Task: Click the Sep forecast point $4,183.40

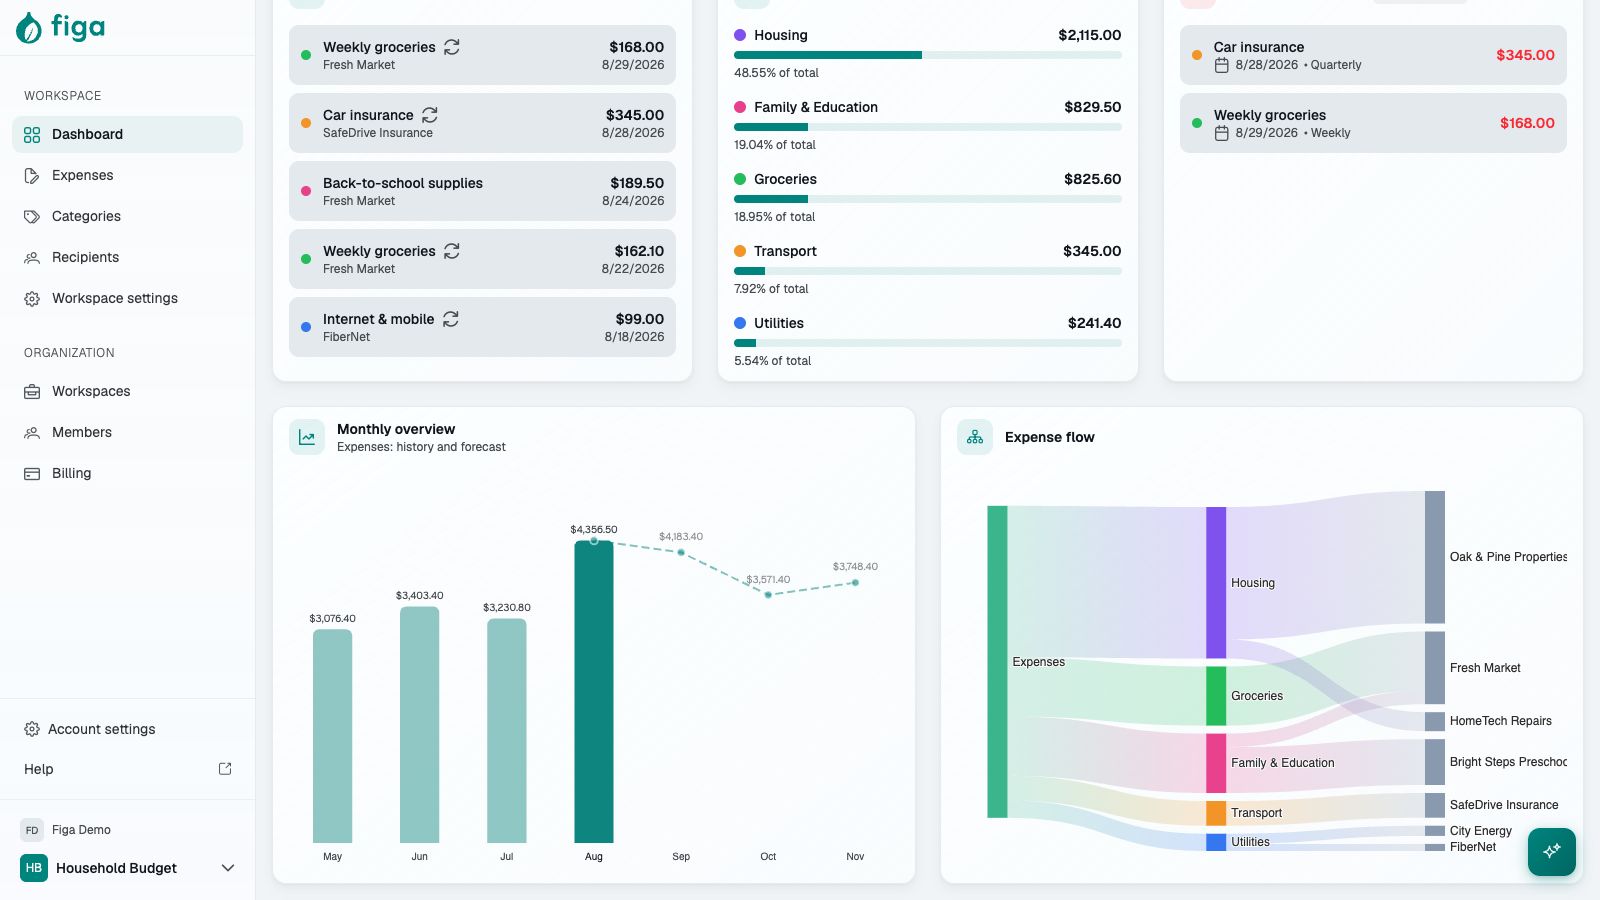Action: tap(681, 552)
